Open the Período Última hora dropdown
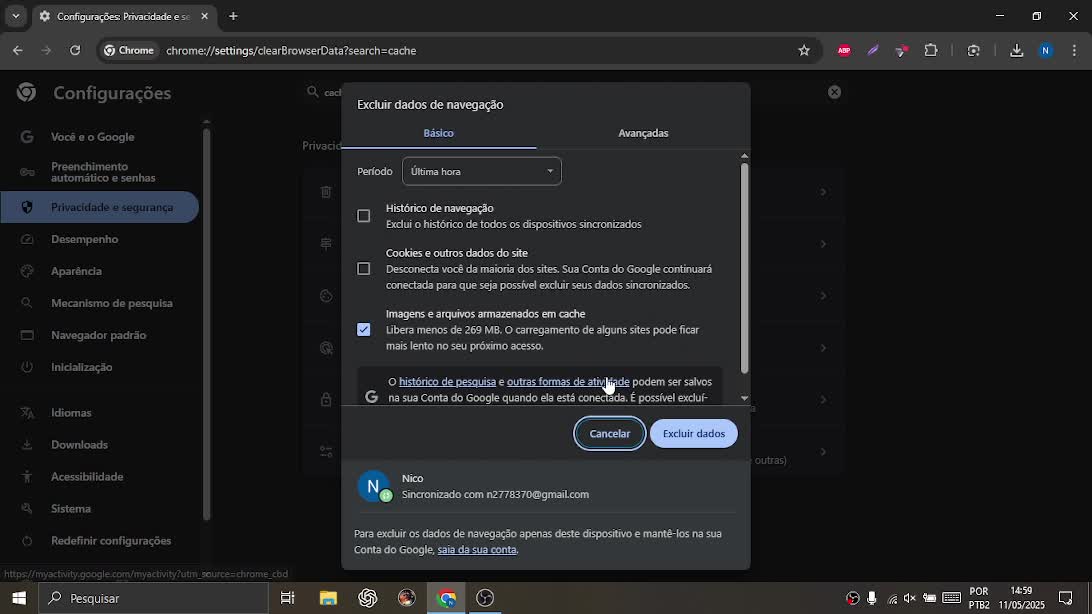Screen dimensions: 1092x614 (481, 171)
